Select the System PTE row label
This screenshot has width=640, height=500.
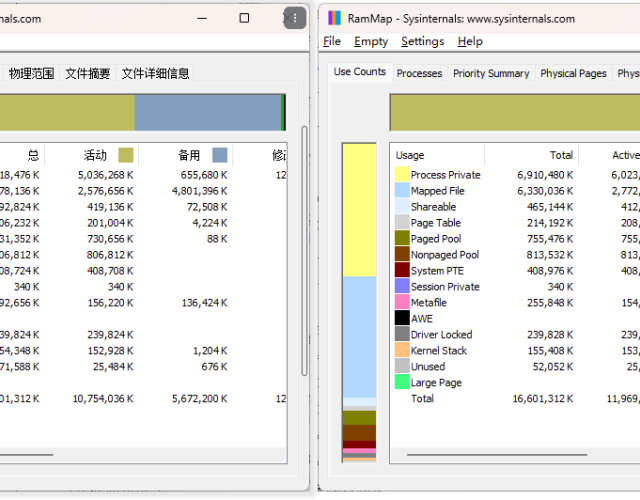[437, 271]
